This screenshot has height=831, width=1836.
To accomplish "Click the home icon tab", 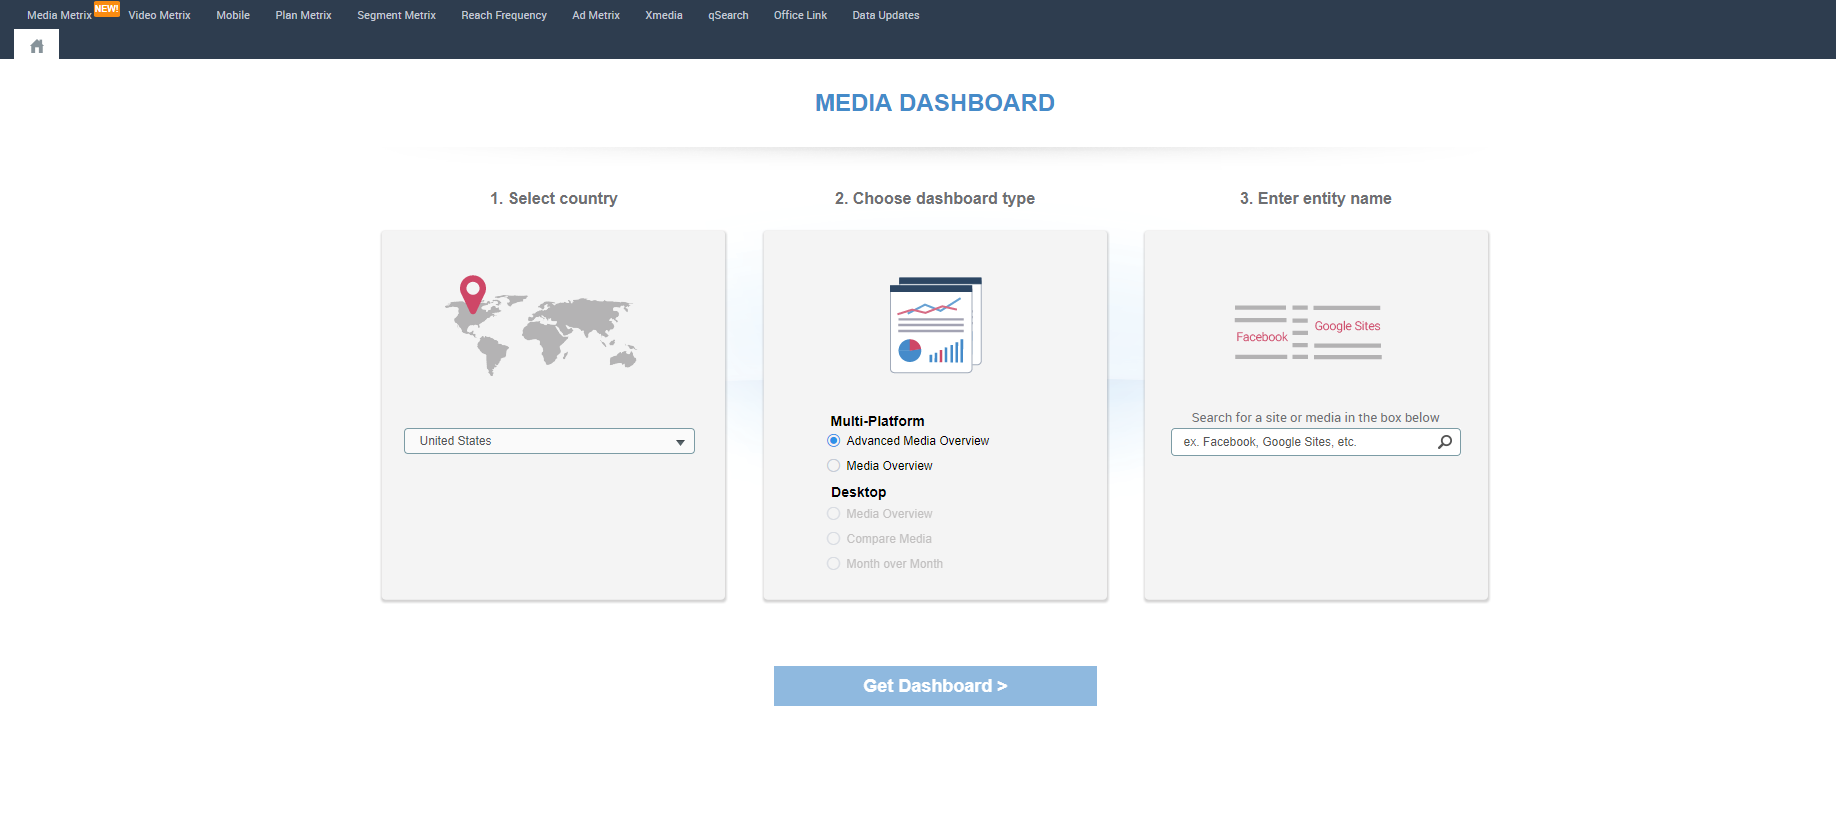I will tap(37, 46).
